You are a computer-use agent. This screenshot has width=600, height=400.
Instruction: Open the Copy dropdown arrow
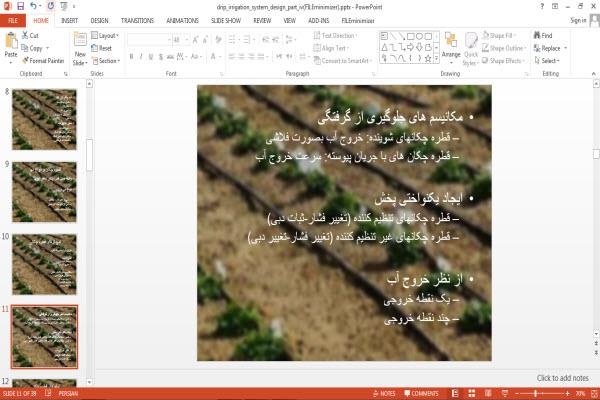(x=47, y=48)
